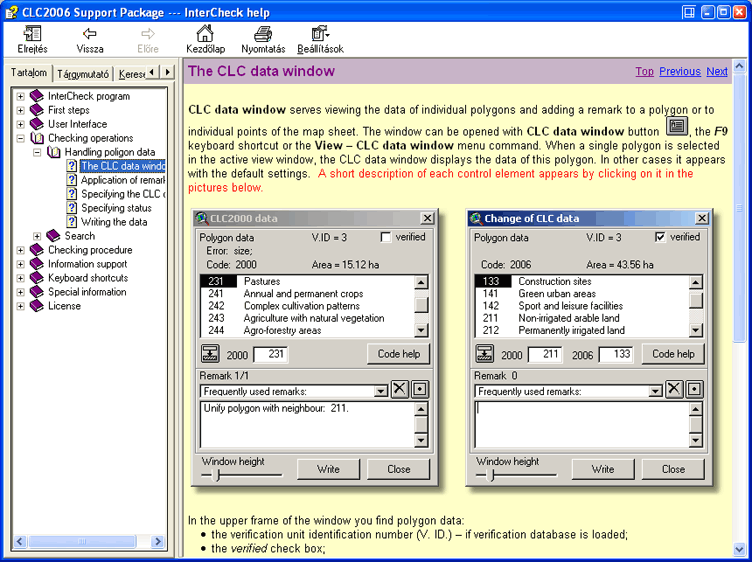
Task: Open the Kezdőlap home icon
Action: tap(204, 35)
